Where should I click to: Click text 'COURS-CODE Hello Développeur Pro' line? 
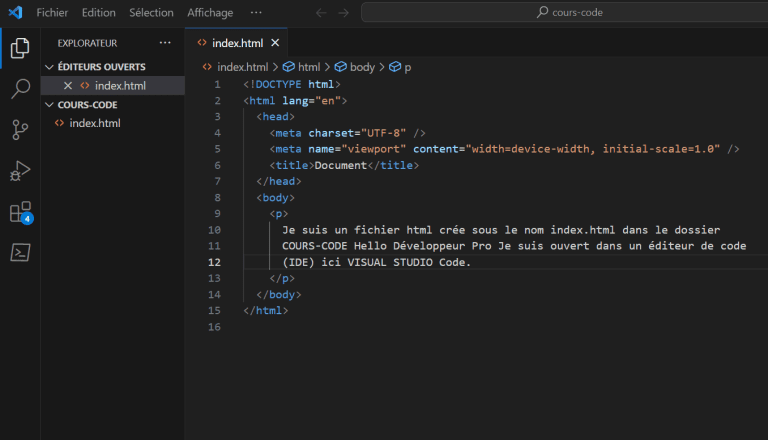(x=514, y=246)
